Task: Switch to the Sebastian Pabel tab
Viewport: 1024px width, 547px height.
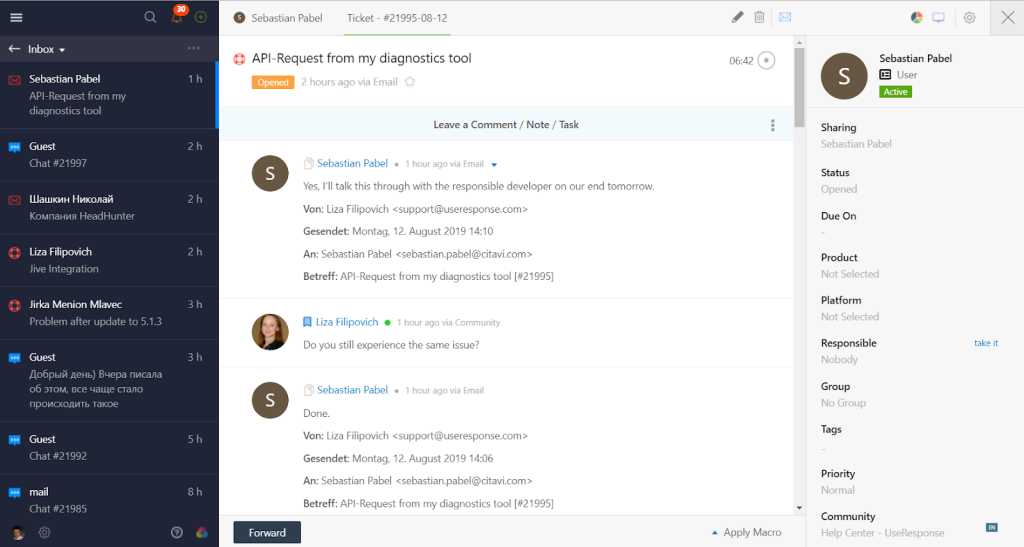Action: click(279, 18)
